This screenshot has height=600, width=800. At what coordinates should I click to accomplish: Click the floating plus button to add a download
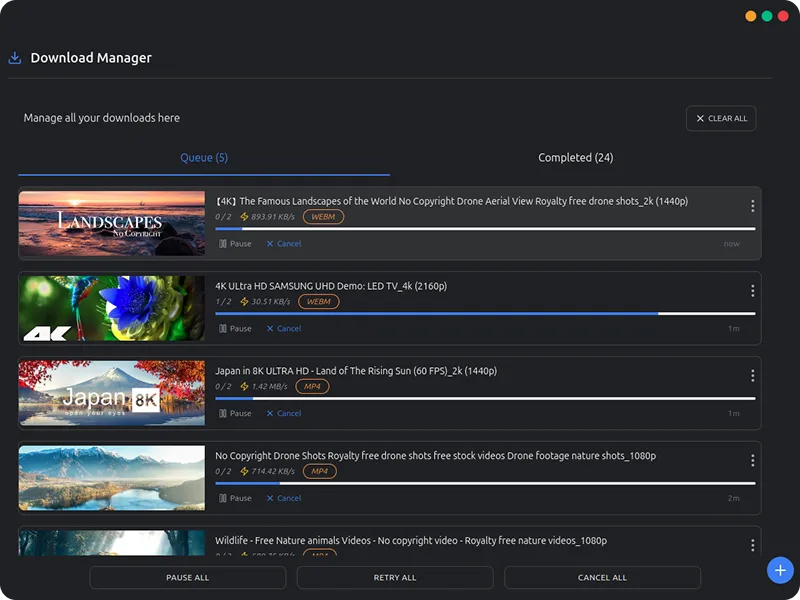pos(779,570)
